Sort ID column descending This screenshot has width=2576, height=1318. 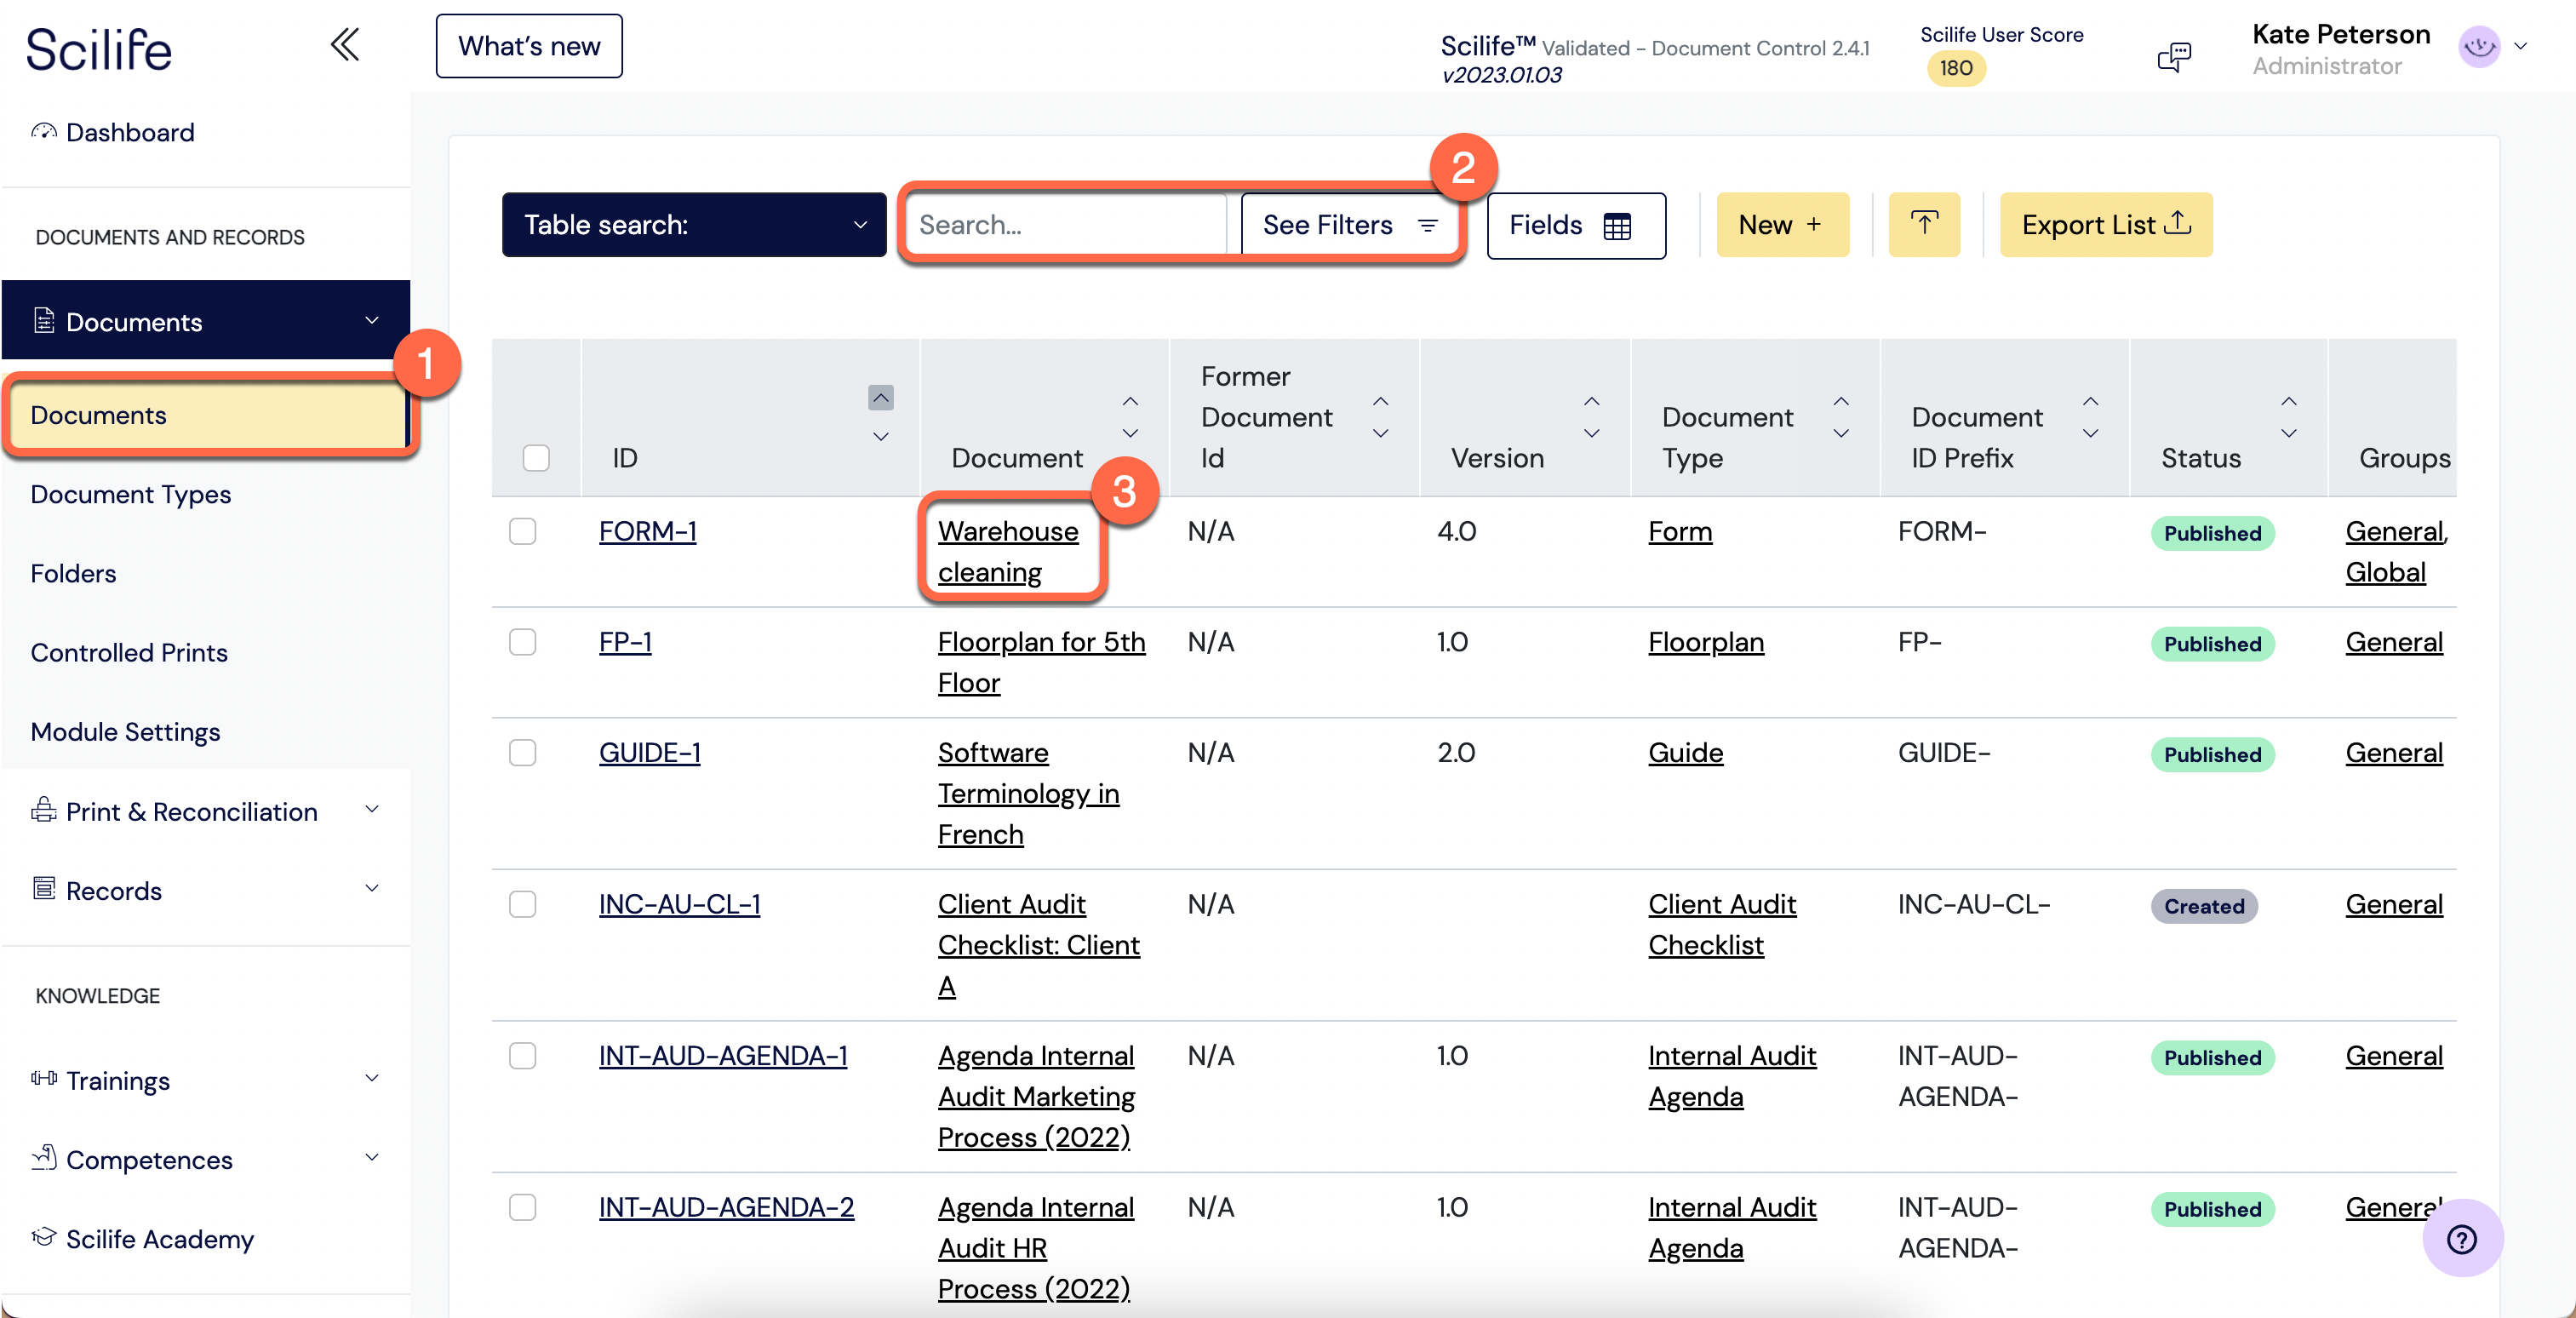880,436
